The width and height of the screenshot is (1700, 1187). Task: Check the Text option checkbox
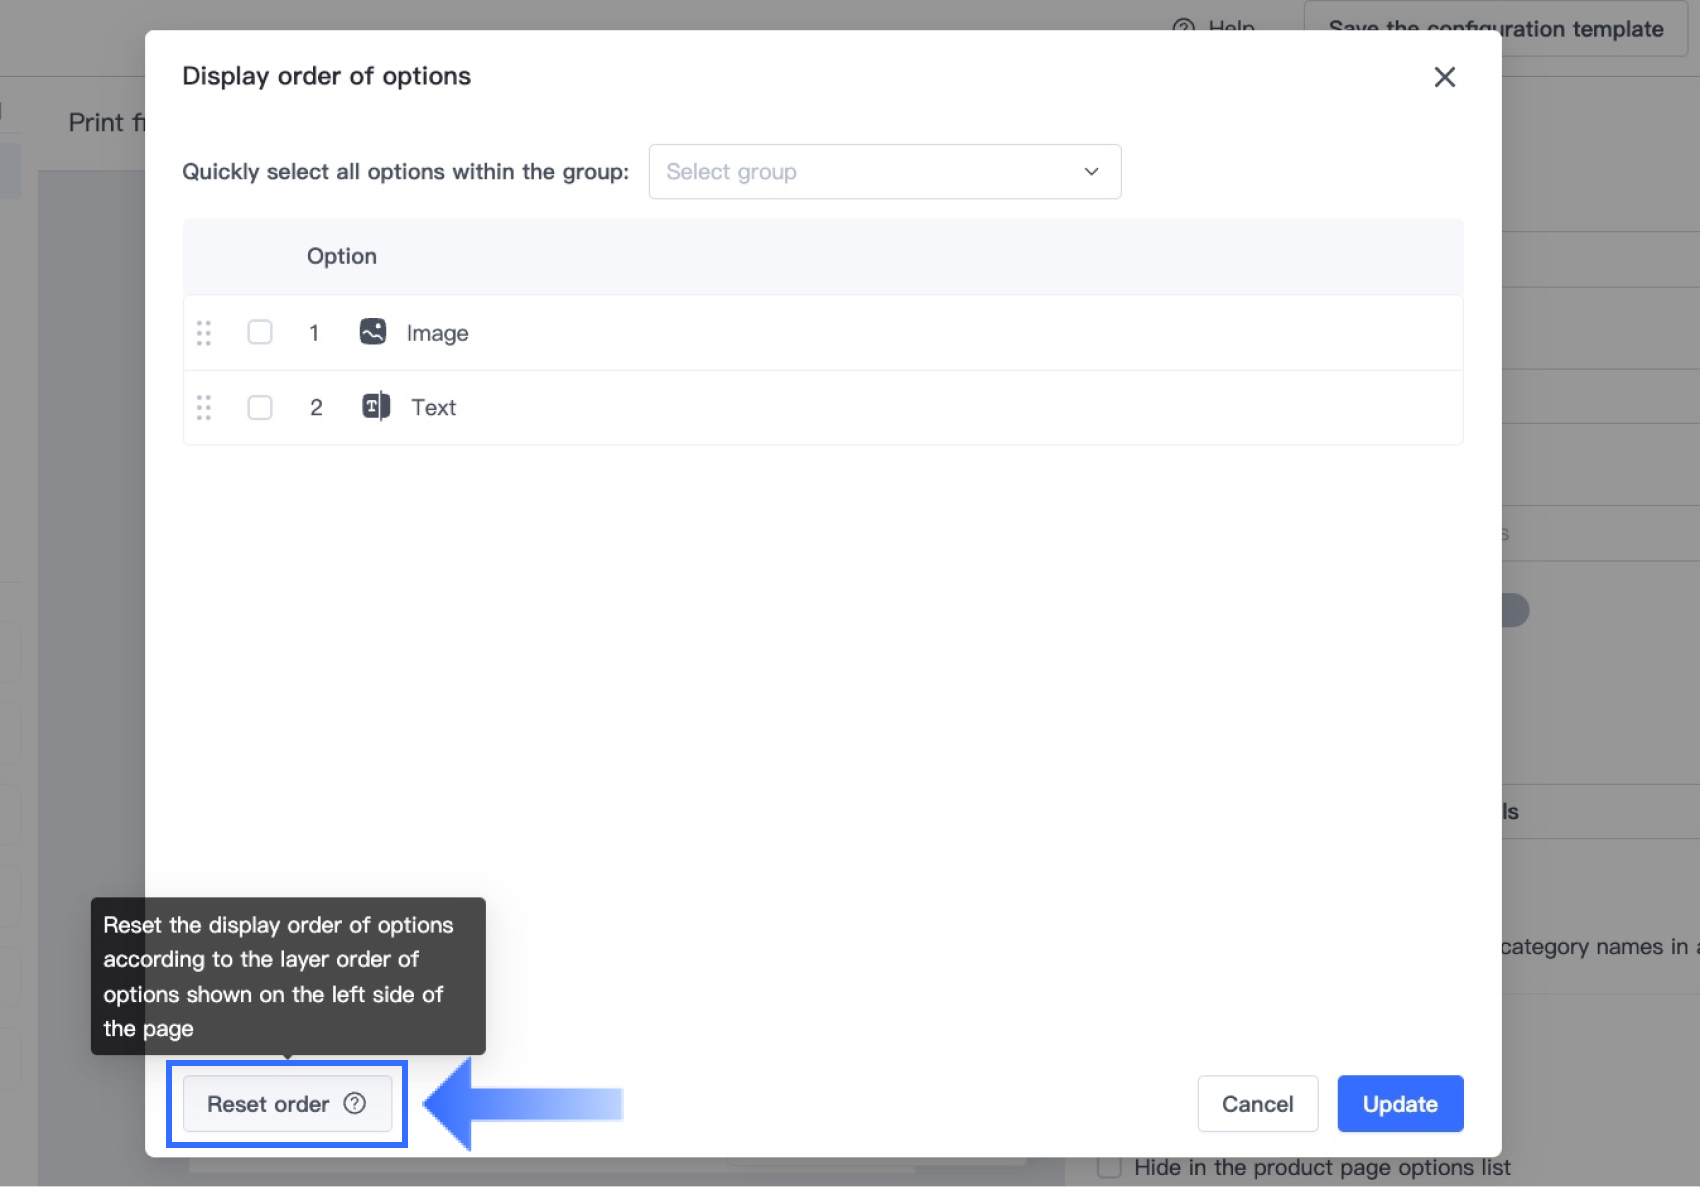click(x=260, y=408)
